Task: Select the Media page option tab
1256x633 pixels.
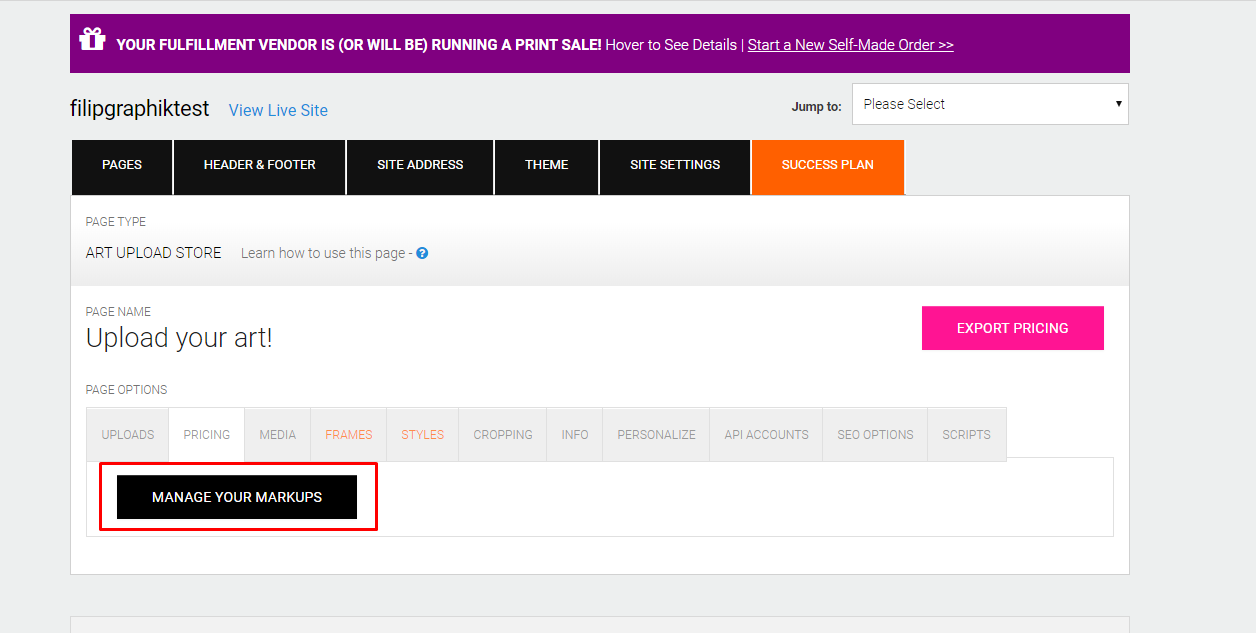Action: click(x=277, y=435)
